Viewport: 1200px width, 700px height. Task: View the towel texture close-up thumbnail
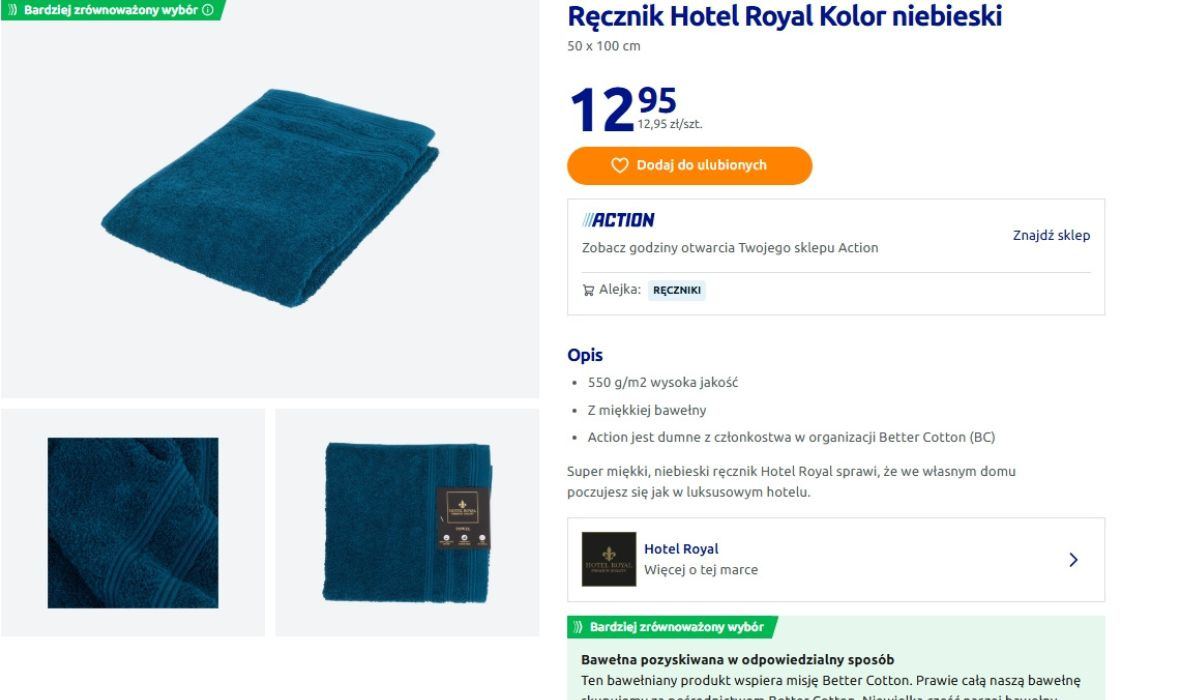(x=133, y=522)
